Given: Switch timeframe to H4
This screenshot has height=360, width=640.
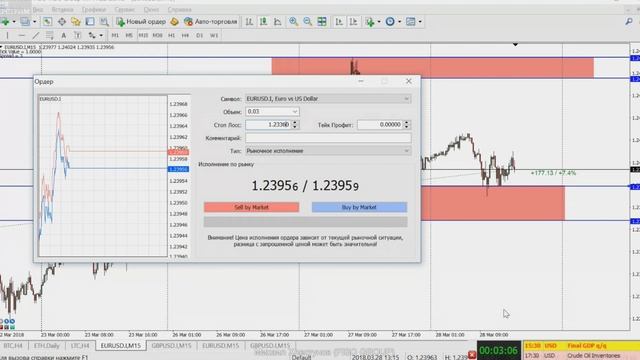Looking at the screenshot, I should click(x=185, y=36).
